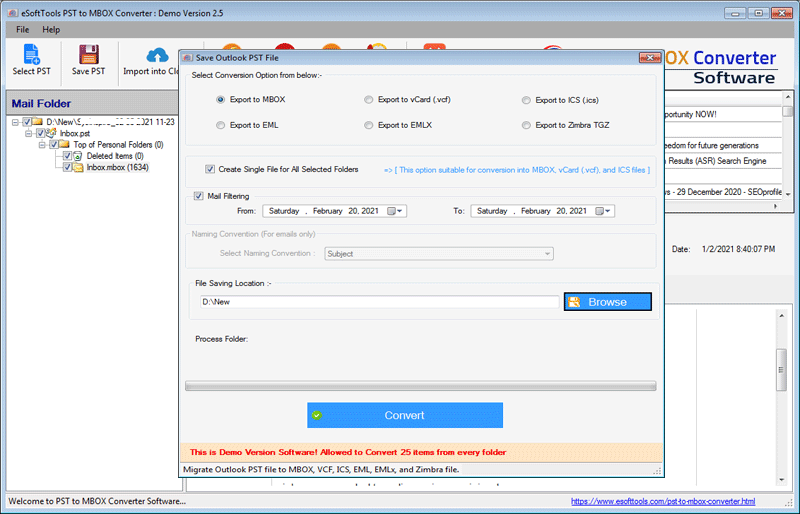800x514 pixels.
Task: Select Export to EMLX option
Action: [368, 125]
